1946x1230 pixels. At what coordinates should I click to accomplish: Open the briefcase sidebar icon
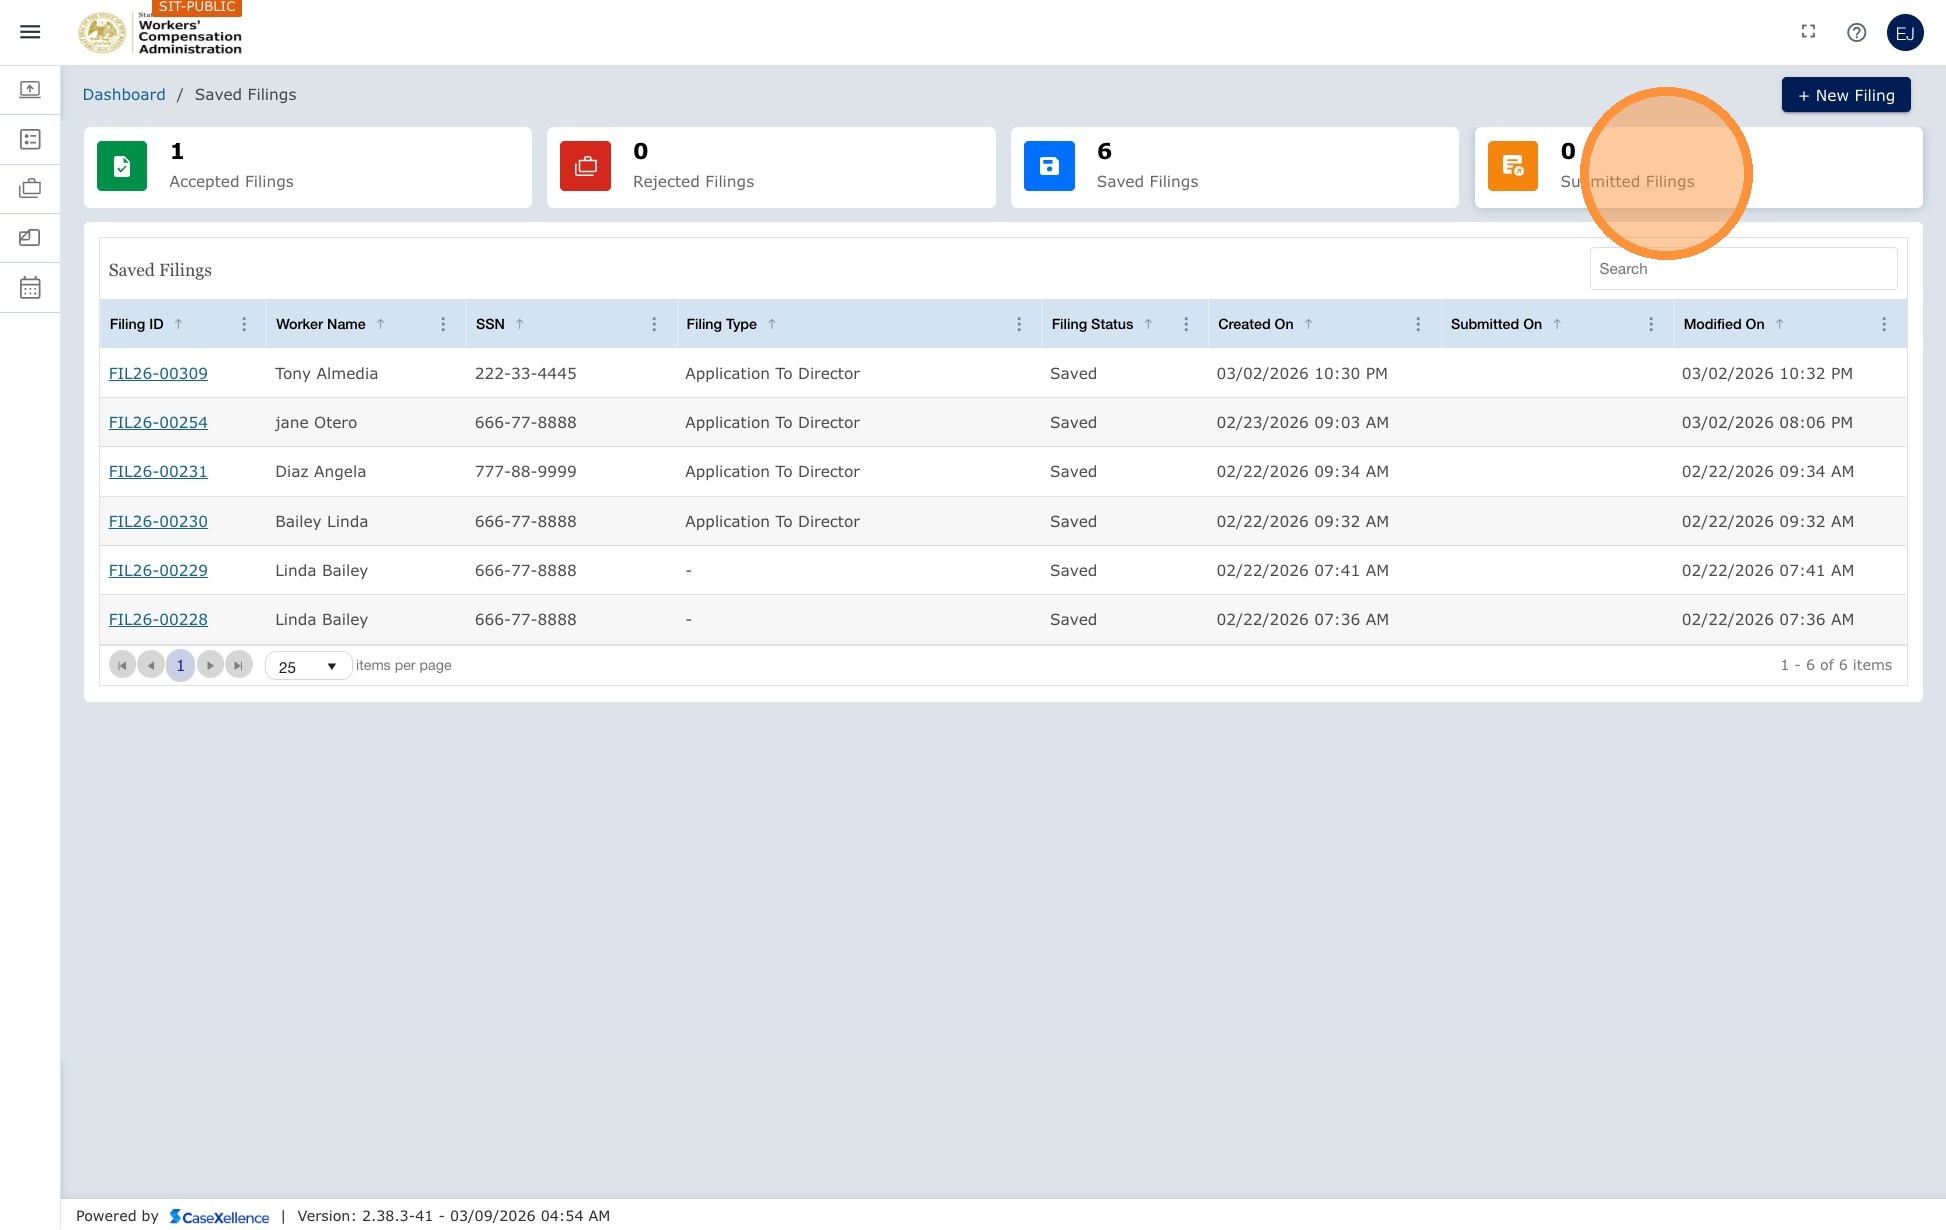(x=30, y=188)
